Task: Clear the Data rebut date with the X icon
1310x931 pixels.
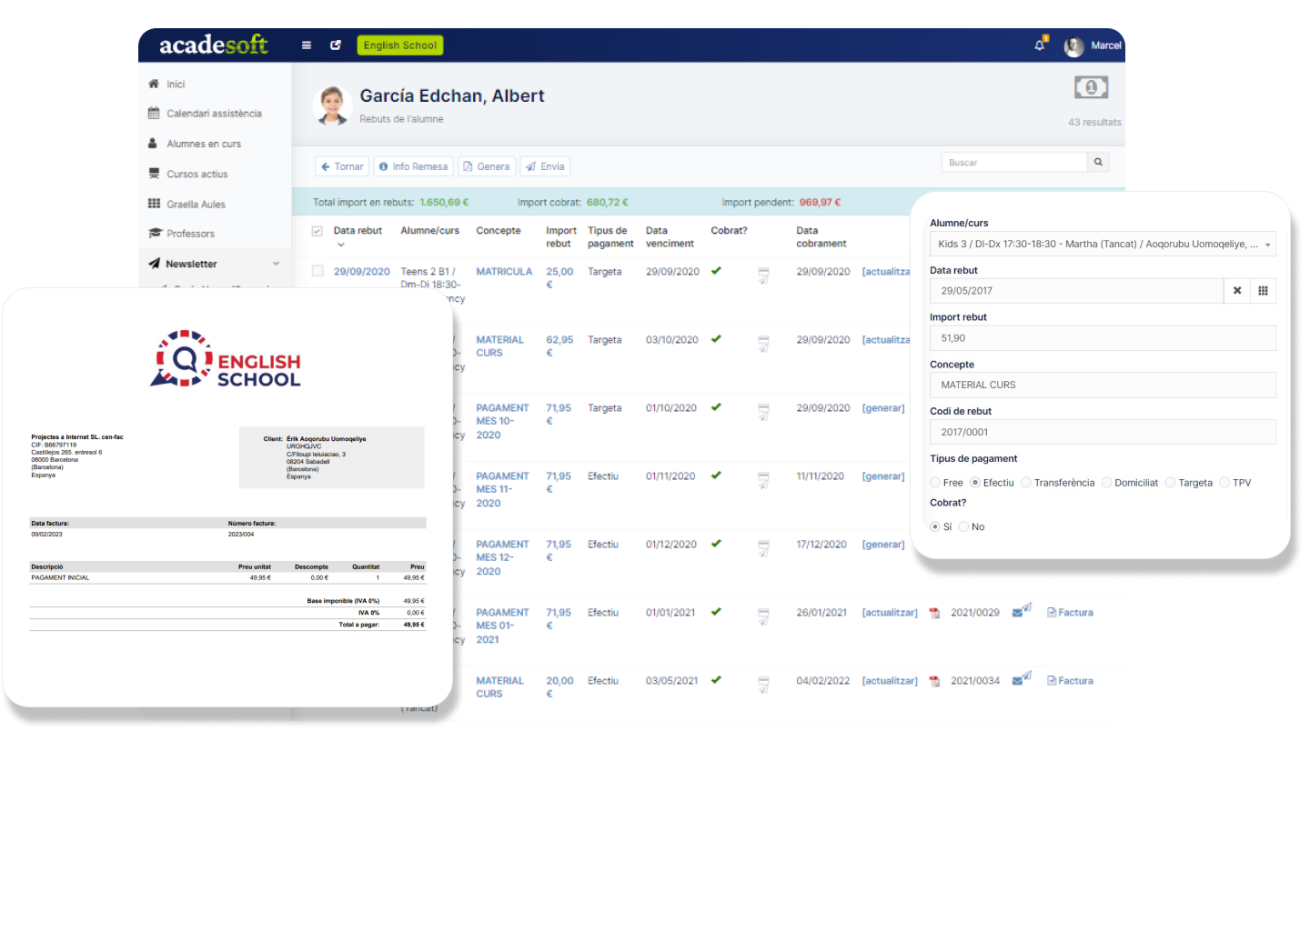Action: pyautogui.click(x=1237, y=291)
